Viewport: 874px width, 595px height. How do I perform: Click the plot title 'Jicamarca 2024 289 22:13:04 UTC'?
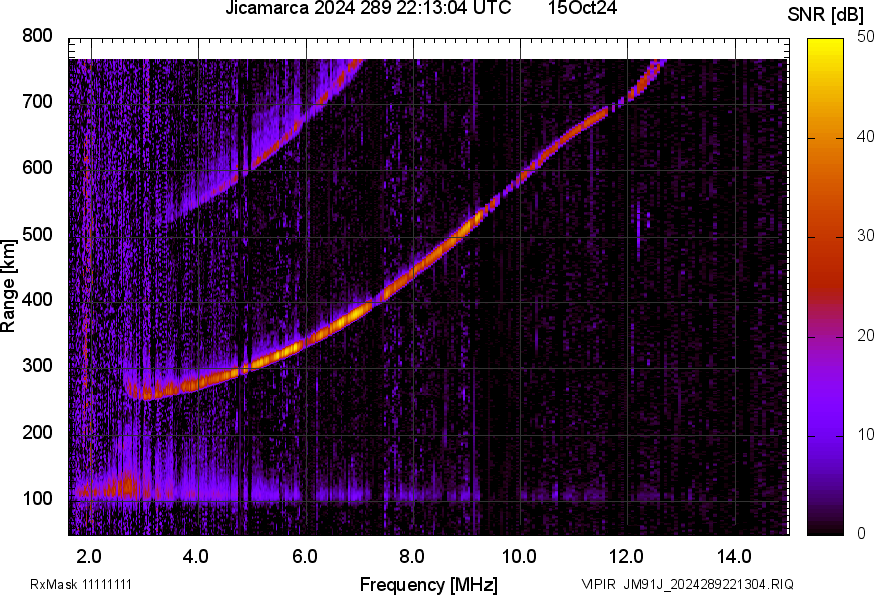coord(368,8)
